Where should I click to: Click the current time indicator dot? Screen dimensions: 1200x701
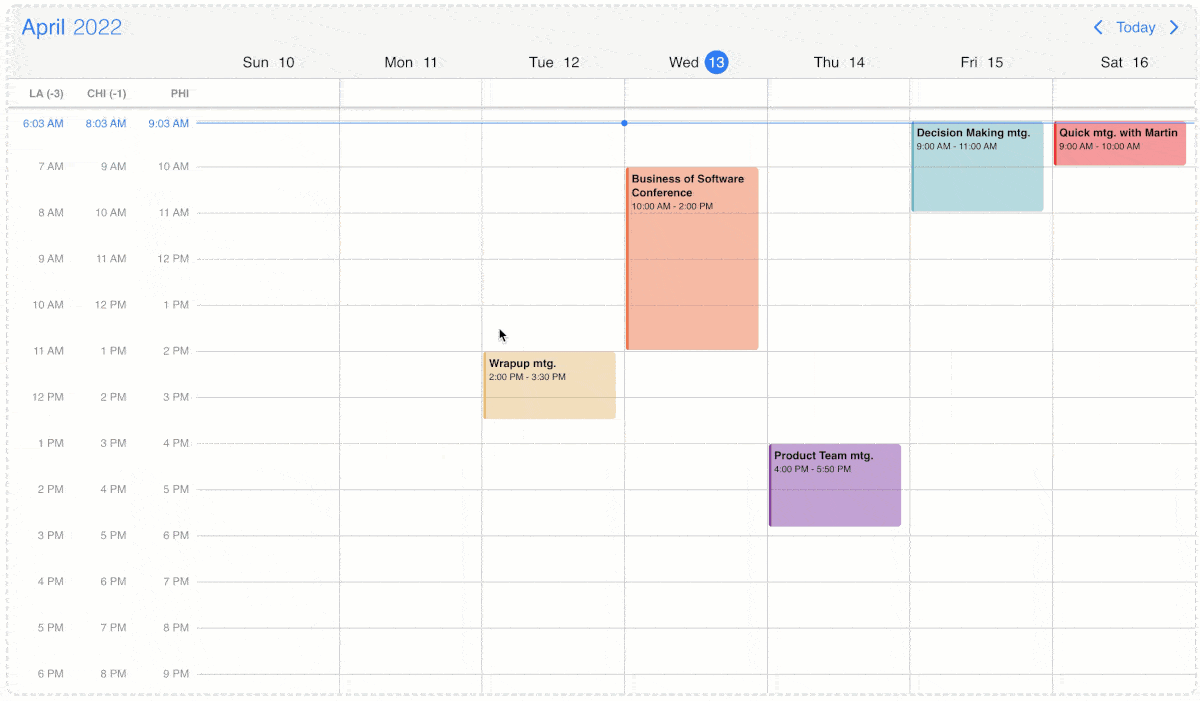[x=624, y=123]
